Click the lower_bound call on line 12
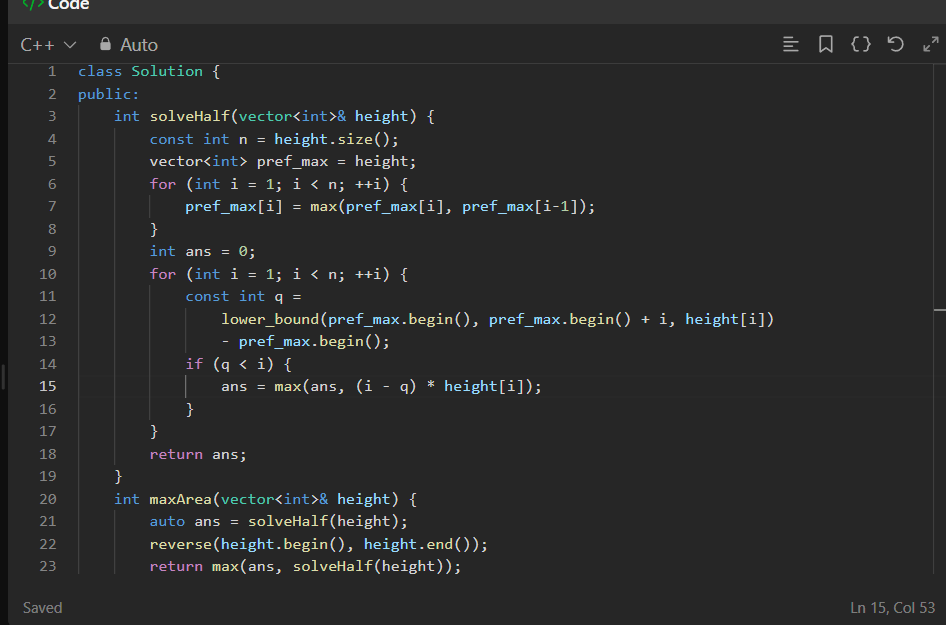Viewport: 946px width, 625px height. point(270,319)
